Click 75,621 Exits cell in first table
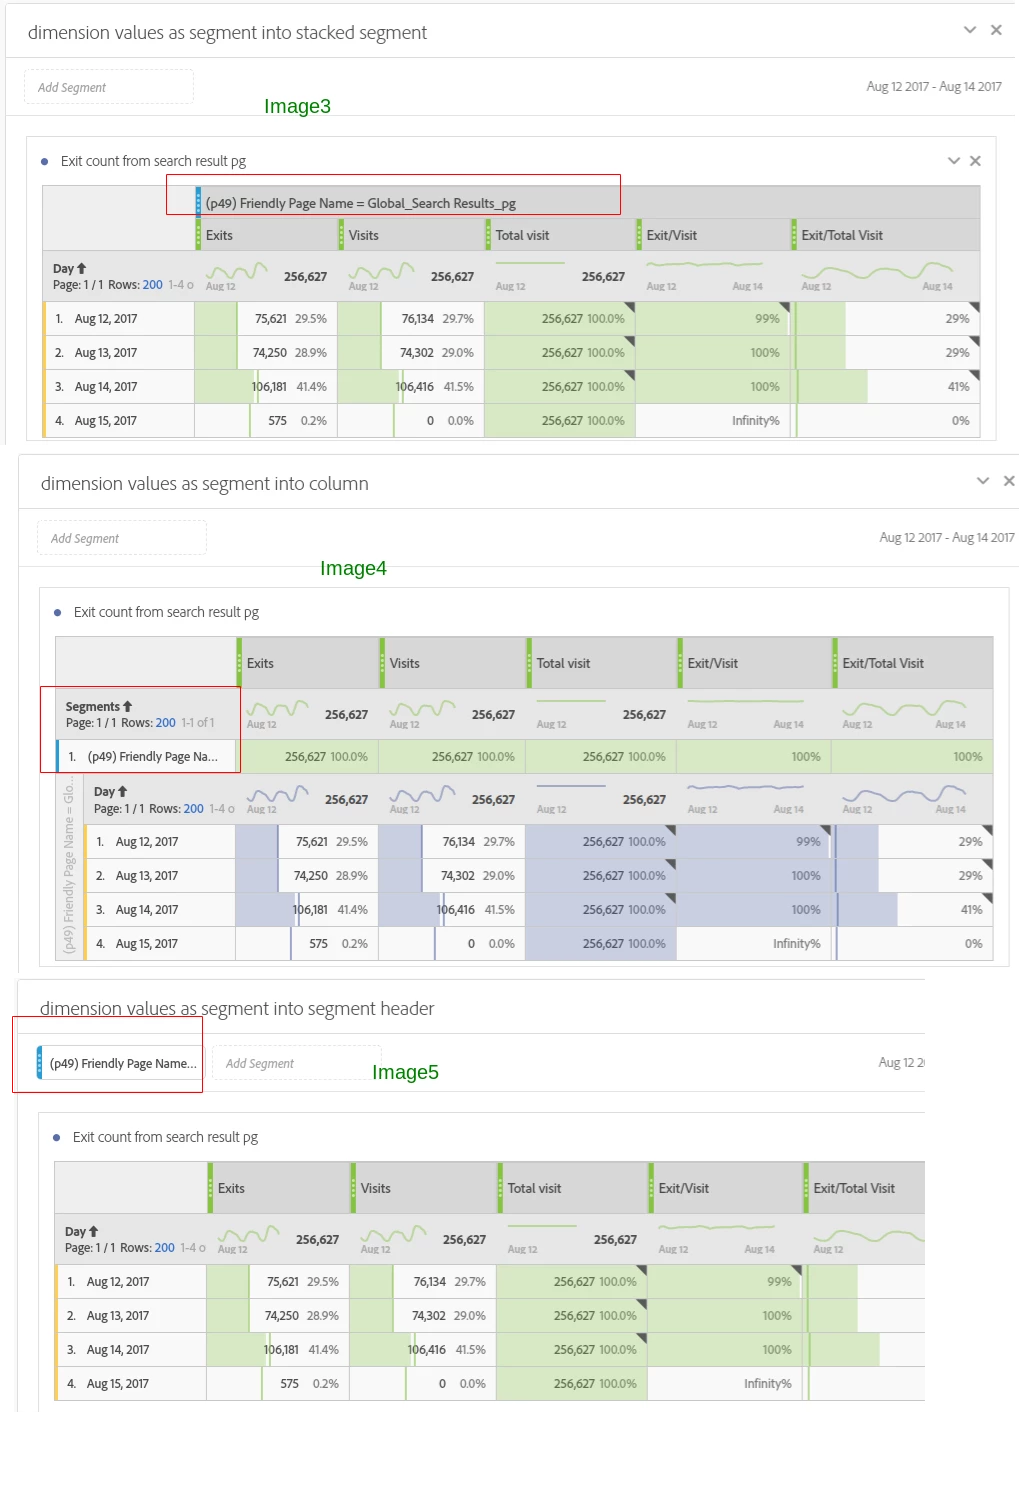Viewport: 1019px width, 1500px height. (266, 319)
